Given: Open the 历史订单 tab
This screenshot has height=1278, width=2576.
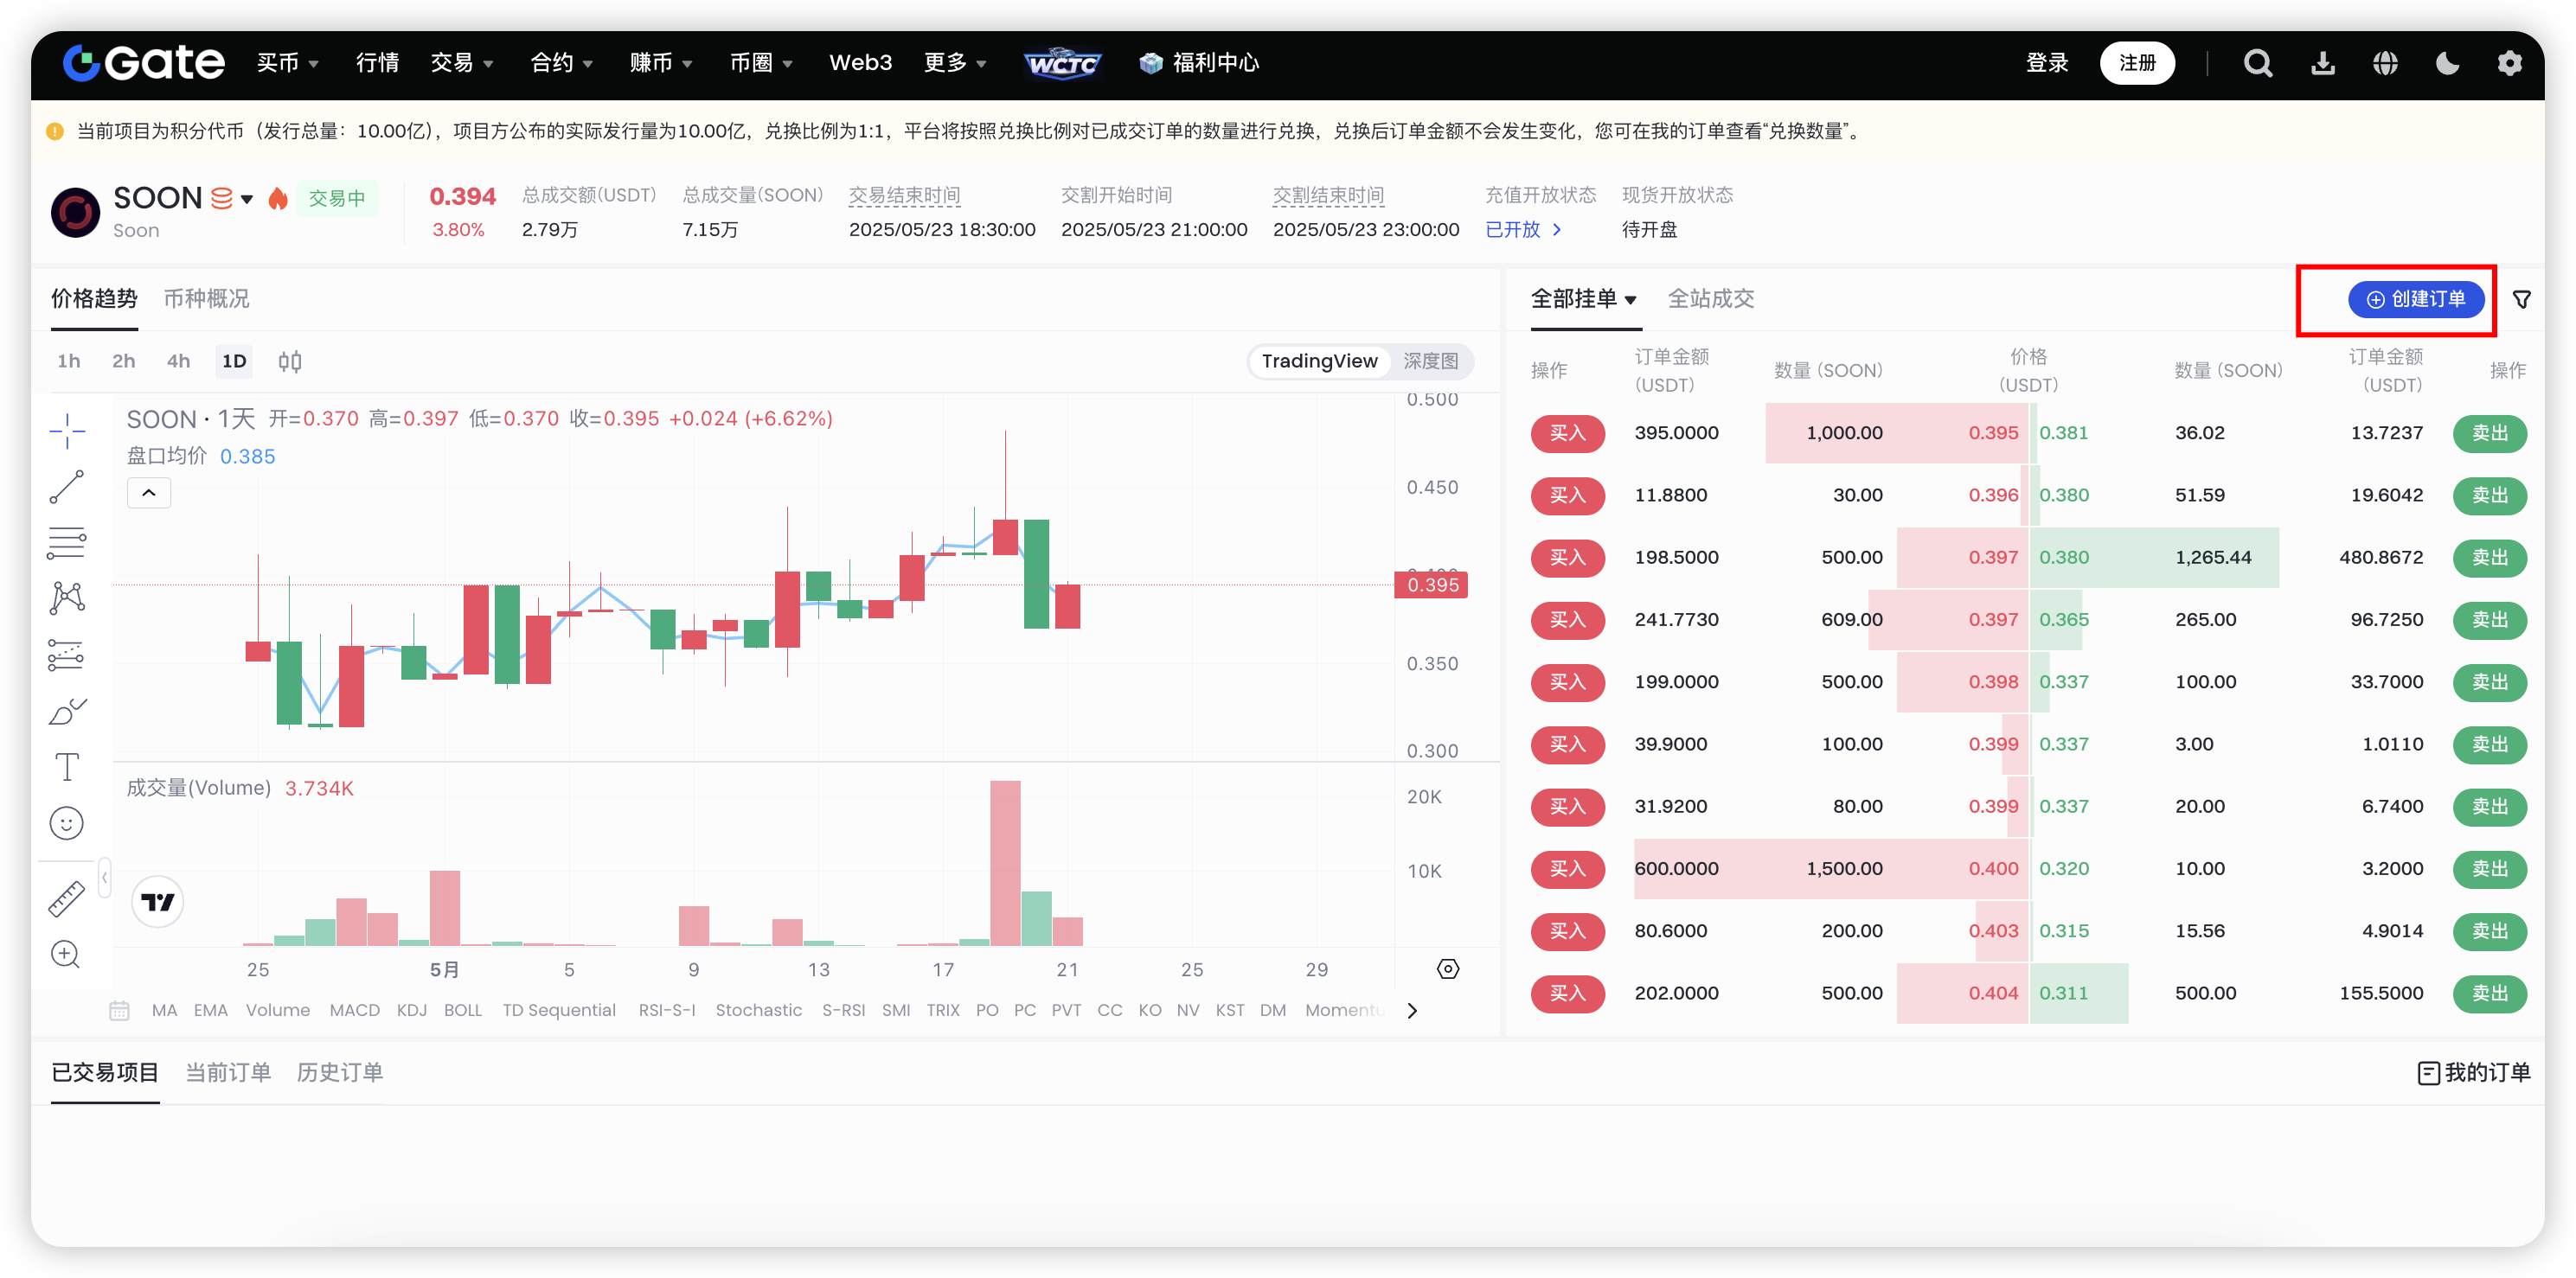Looking at the screenshot, I should tap(340, 1072).
